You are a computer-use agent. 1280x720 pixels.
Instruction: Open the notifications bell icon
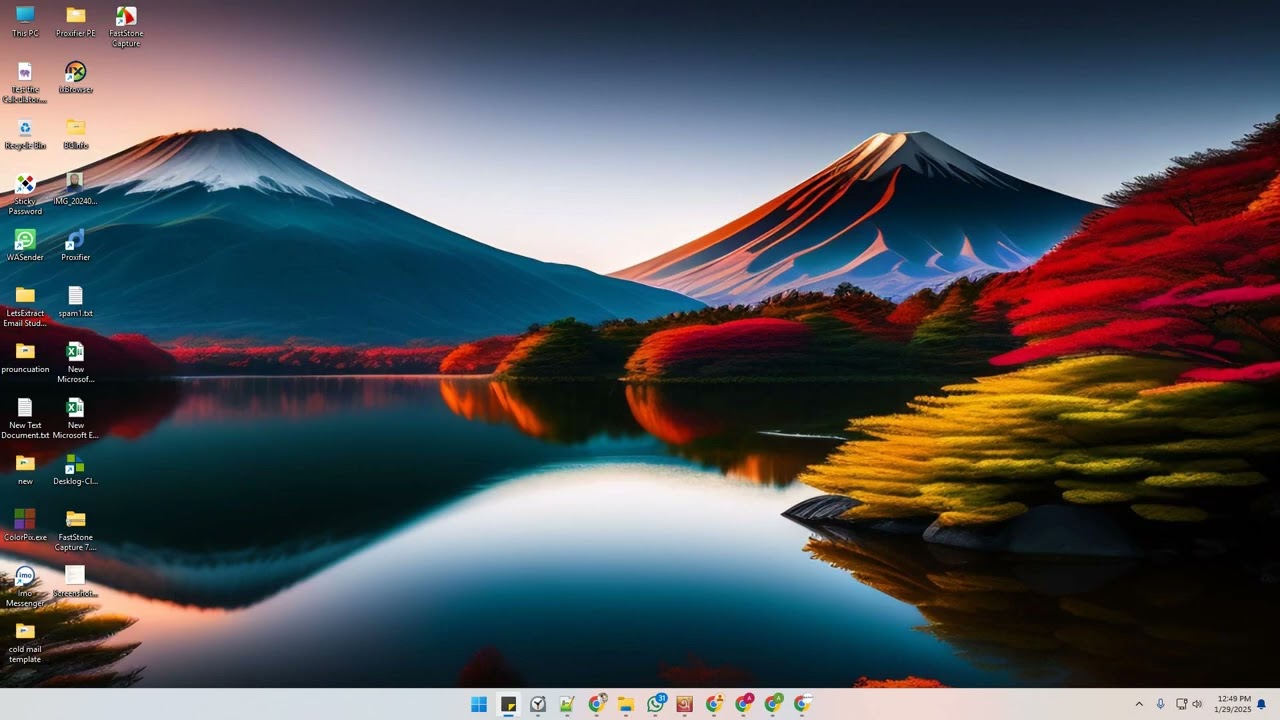[1261, 704]
